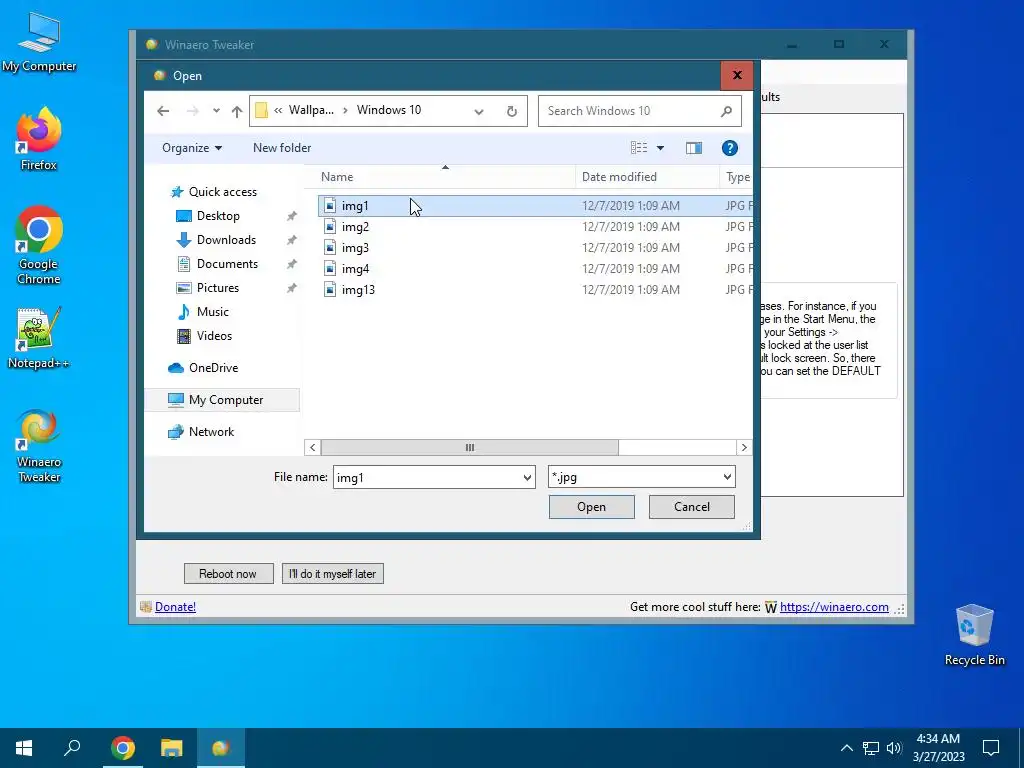Viewport: 1024px width, 768px height.
Task: Open Chrome from the taskbar
Action: (x=123, y=748)
